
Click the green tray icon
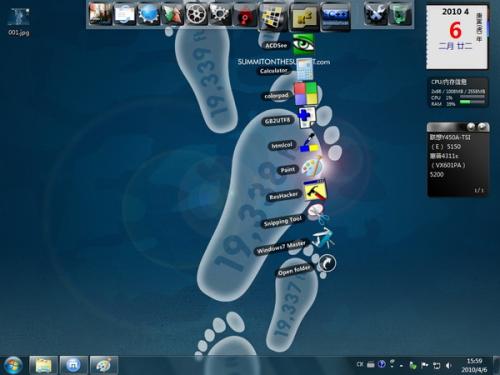click(x=413, y=365)
